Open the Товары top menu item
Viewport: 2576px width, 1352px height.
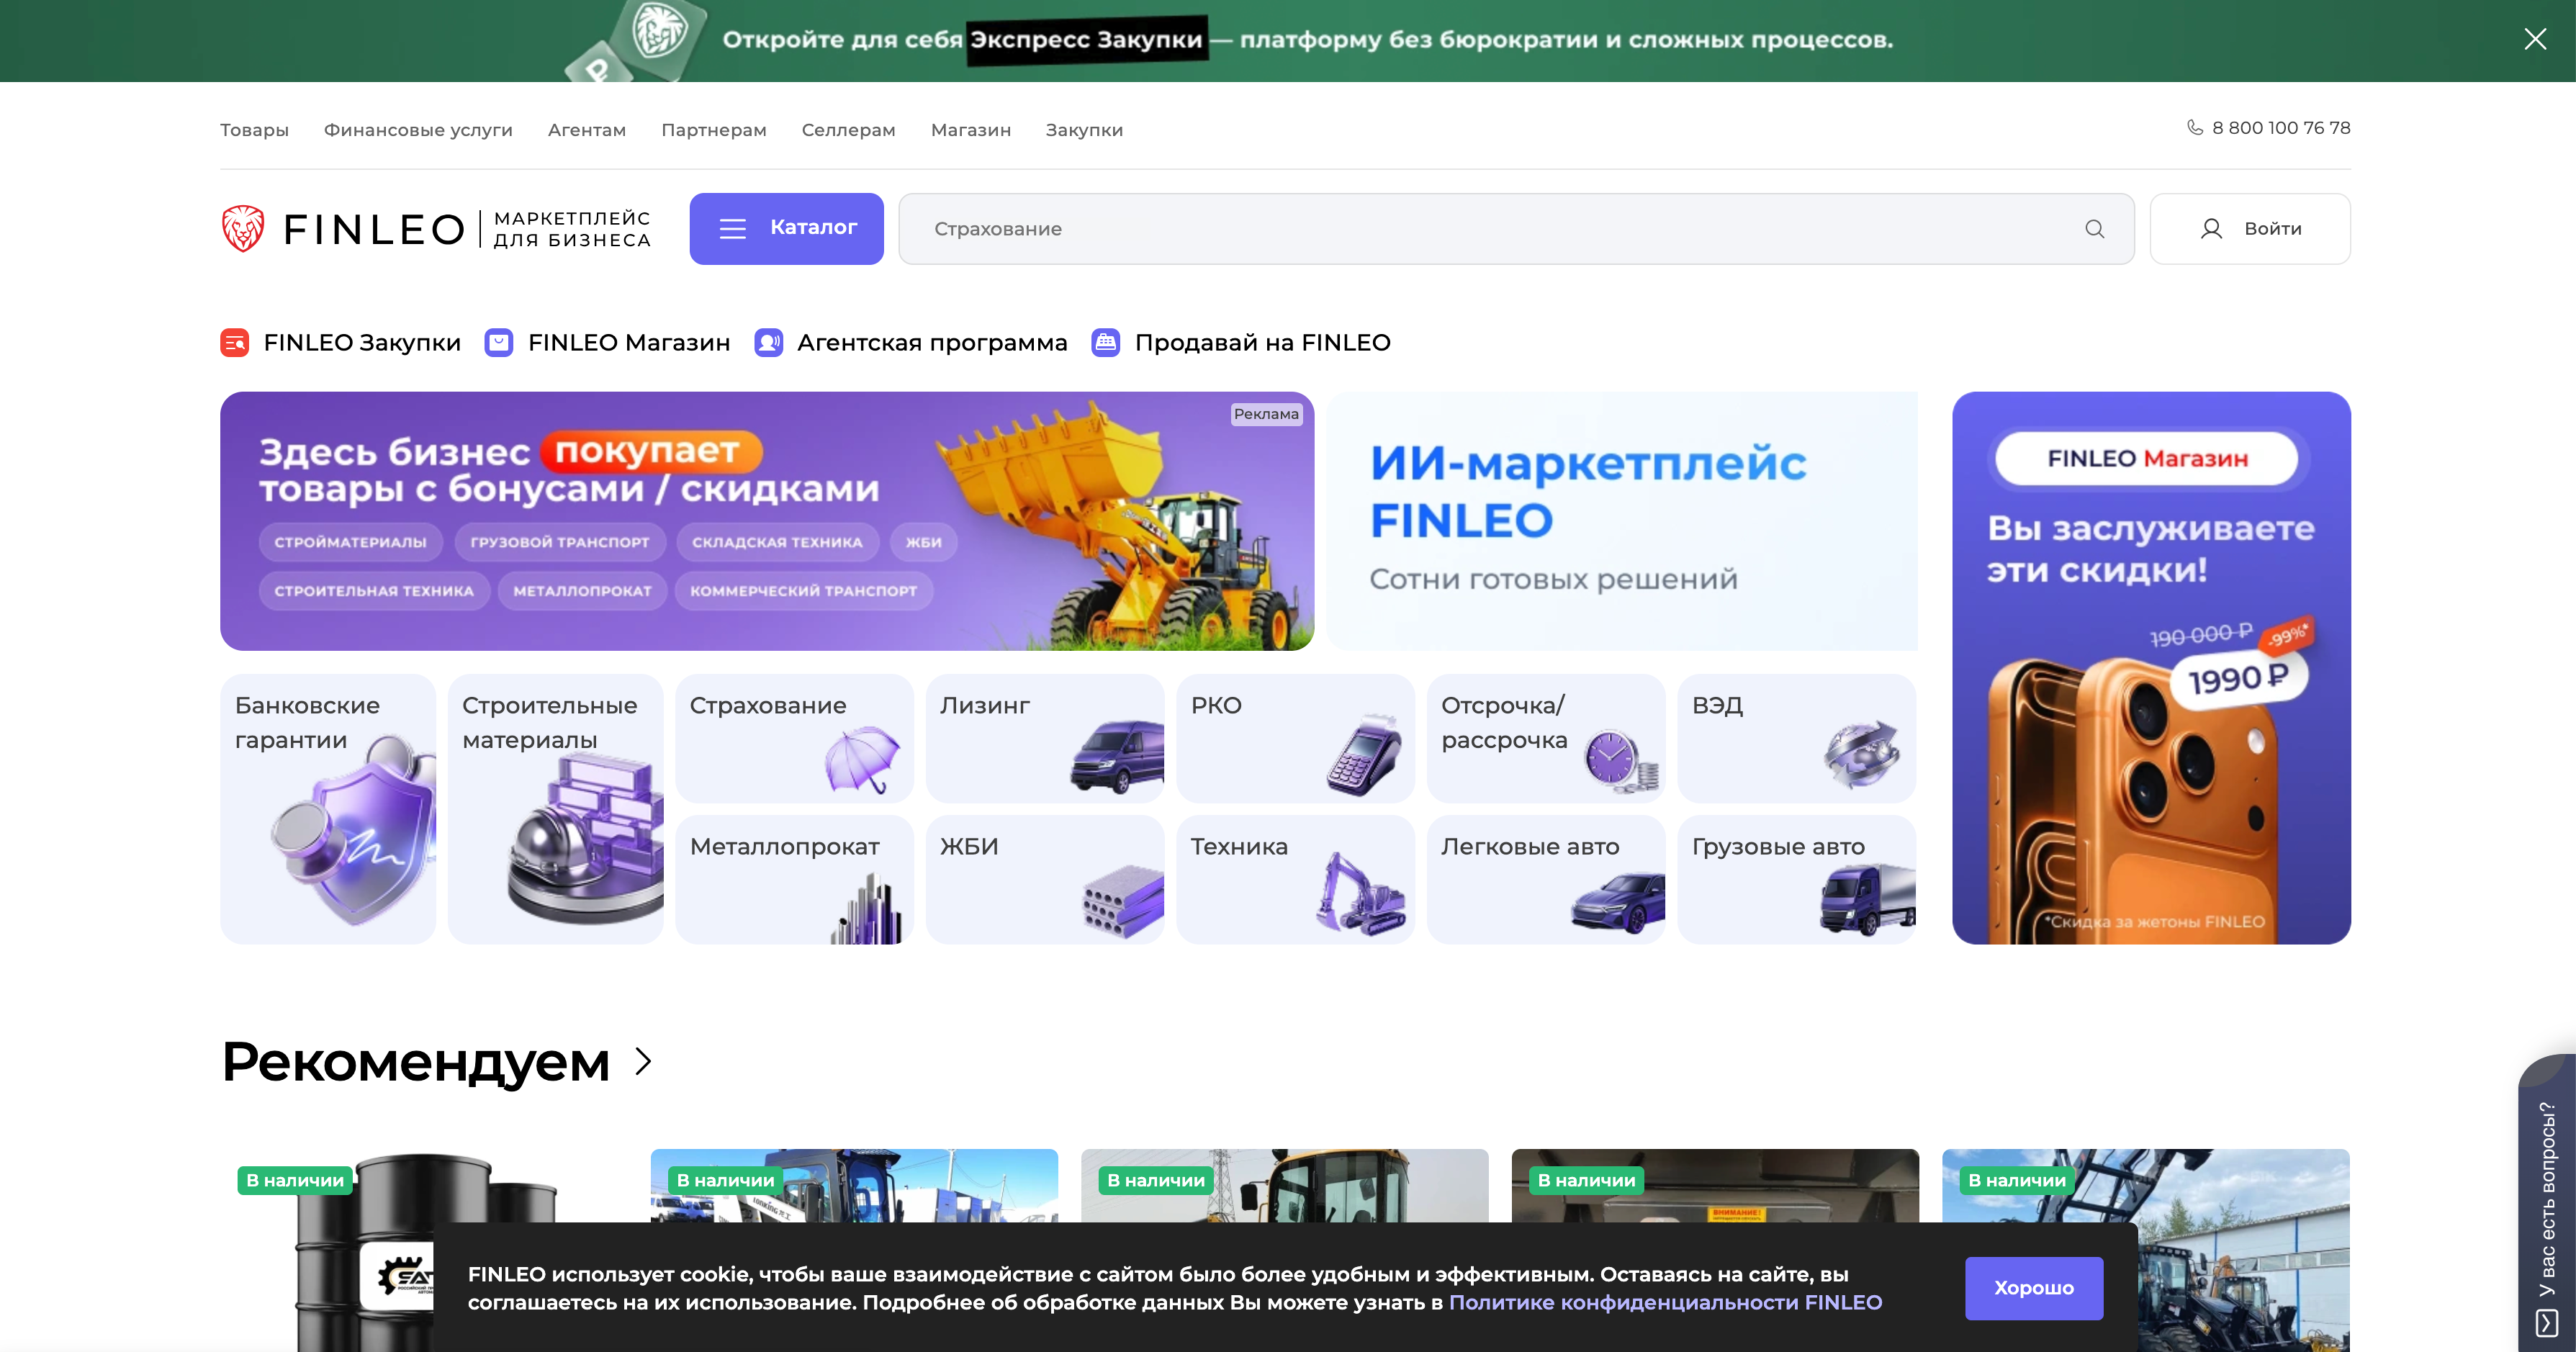coord(254,130)
